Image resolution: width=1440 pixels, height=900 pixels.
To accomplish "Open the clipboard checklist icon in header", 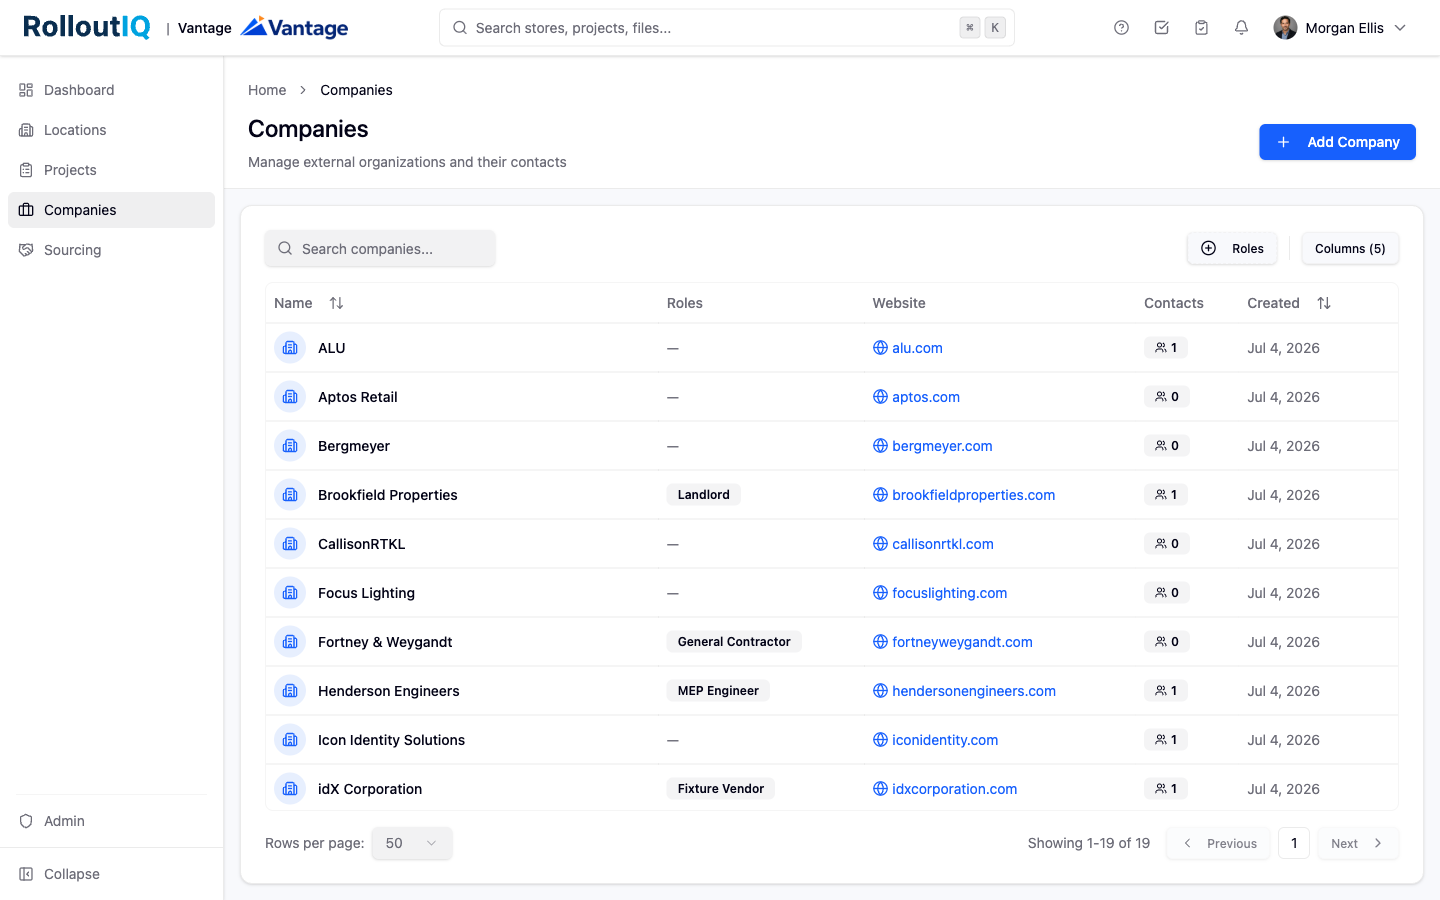I will (x=1201, y=28).
